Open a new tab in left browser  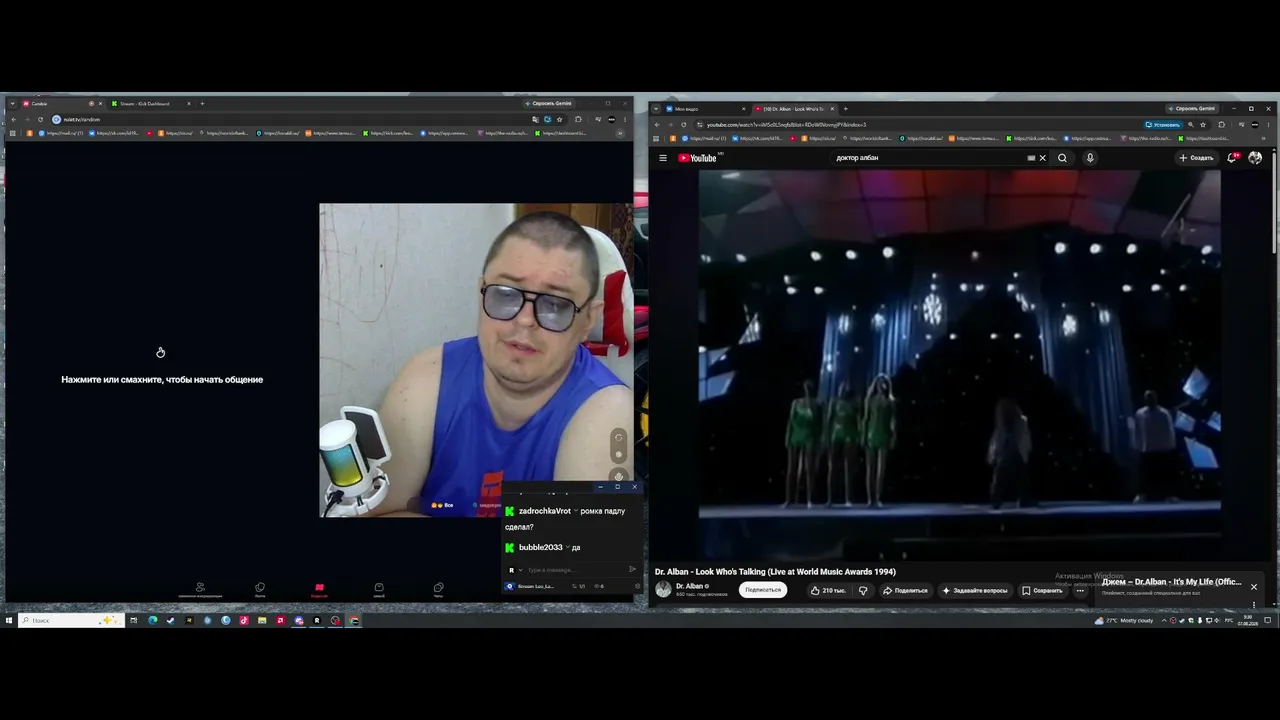(x=202, y=103)
